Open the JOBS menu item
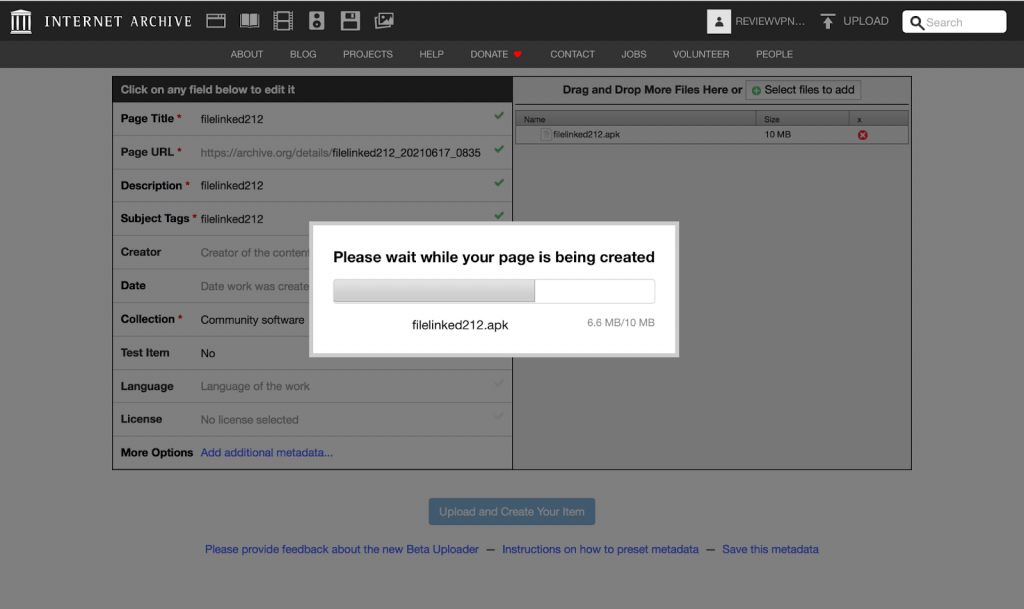The width and height of the screenshot is (1024, 609). pyautogui.click(x=633, y=54)
